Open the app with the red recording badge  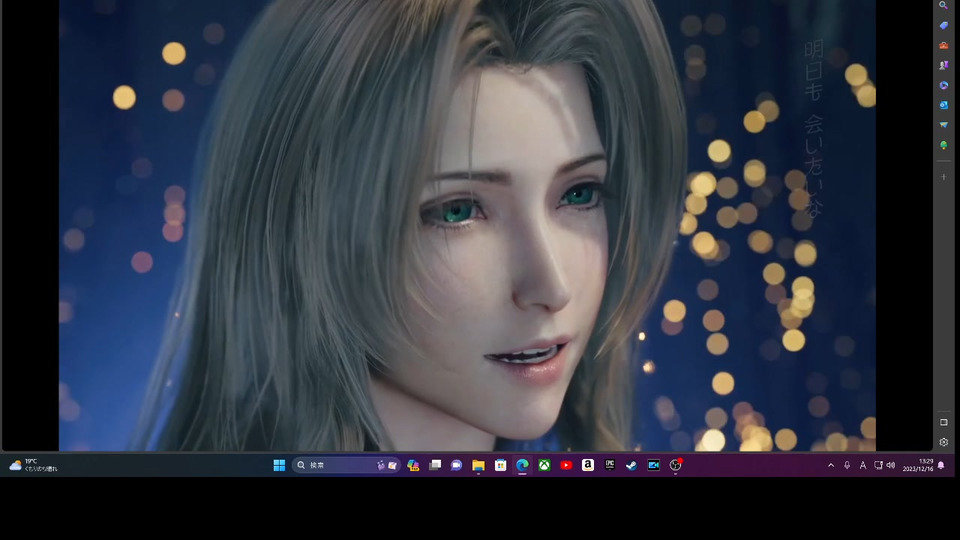point(675,465)
